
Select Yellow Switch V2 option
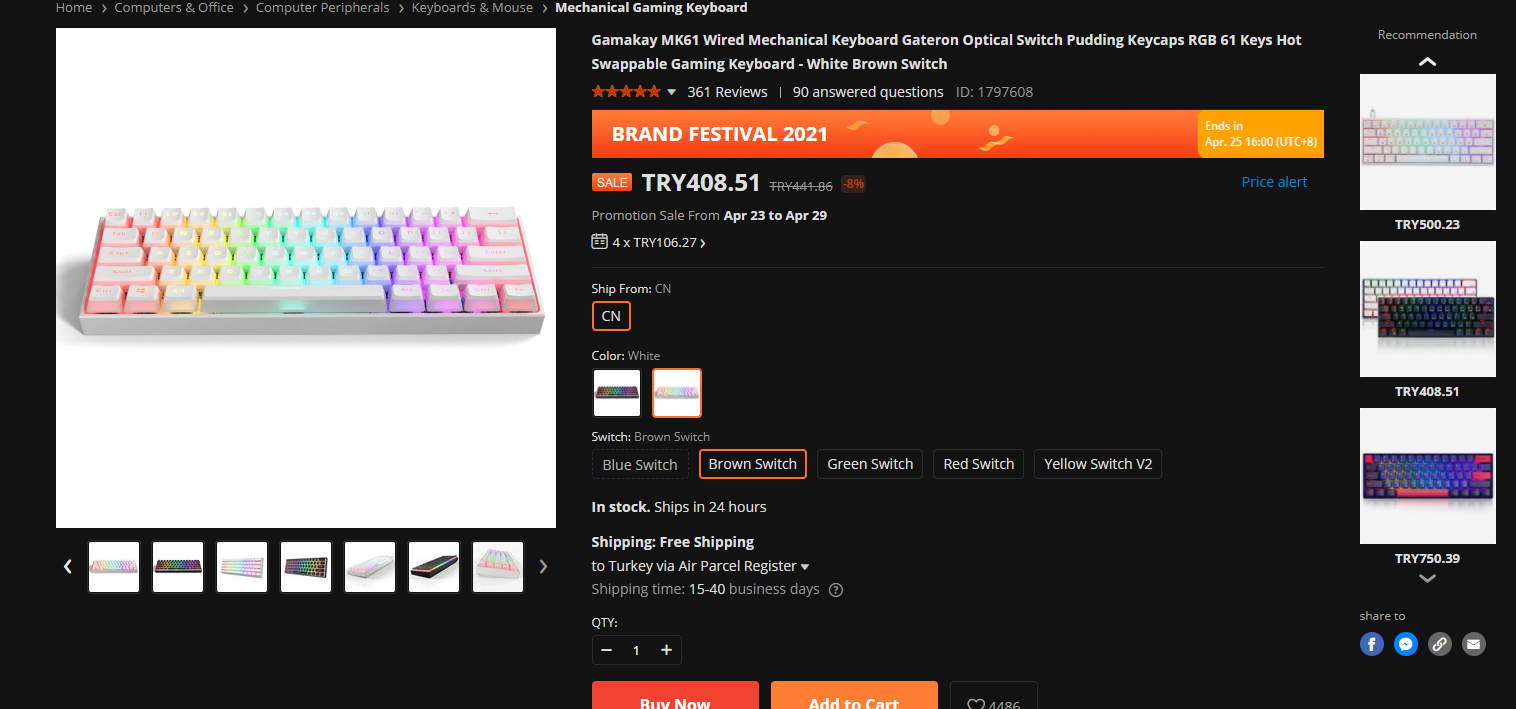(1098, 464)
